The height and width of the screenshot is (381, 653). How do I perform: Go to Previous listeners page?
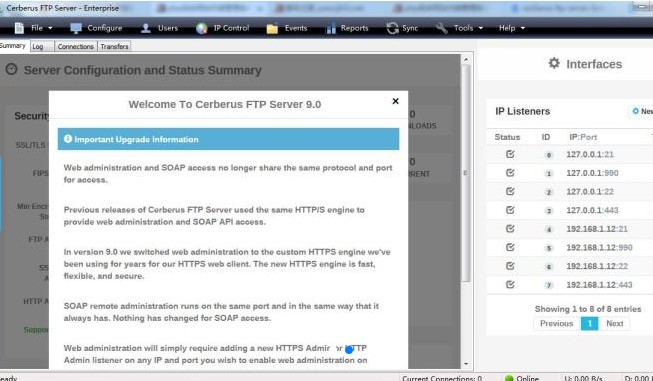(x=557, y=324)
